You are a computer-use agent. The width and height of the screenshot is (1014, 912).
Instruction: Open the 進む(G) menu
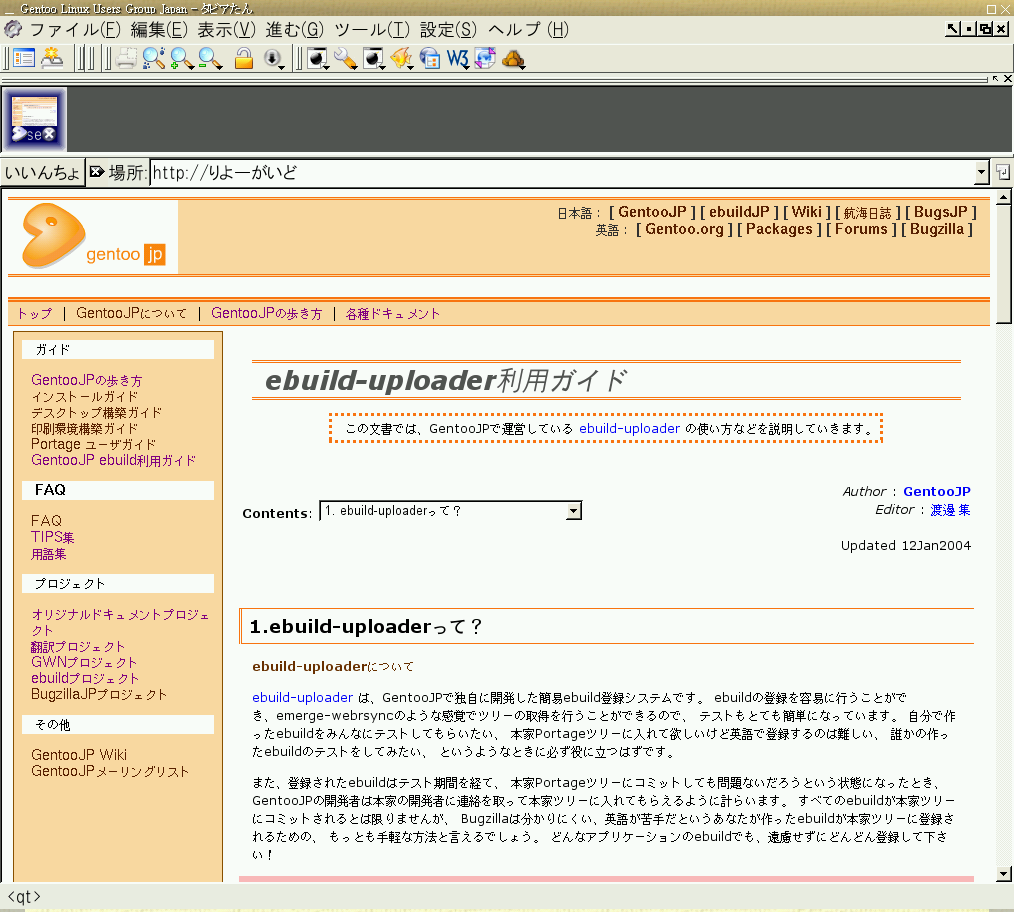pyautogui.click(x=295, y=30)
